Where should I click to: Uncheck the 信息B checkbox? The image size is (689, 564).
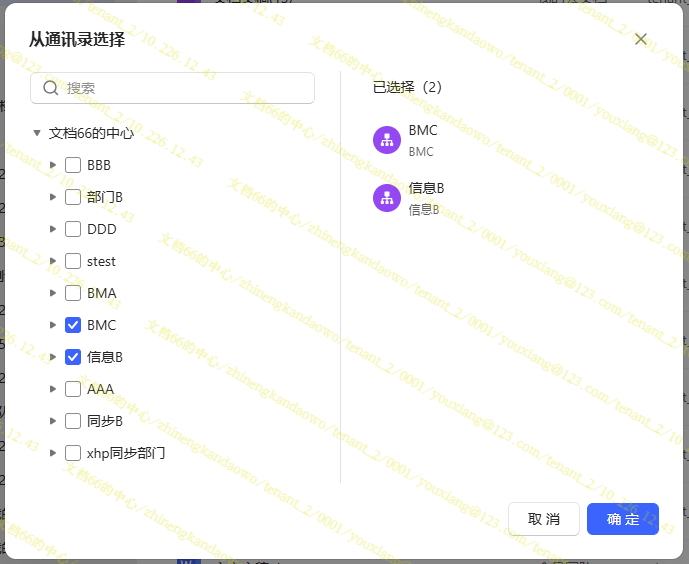(73, 357)
